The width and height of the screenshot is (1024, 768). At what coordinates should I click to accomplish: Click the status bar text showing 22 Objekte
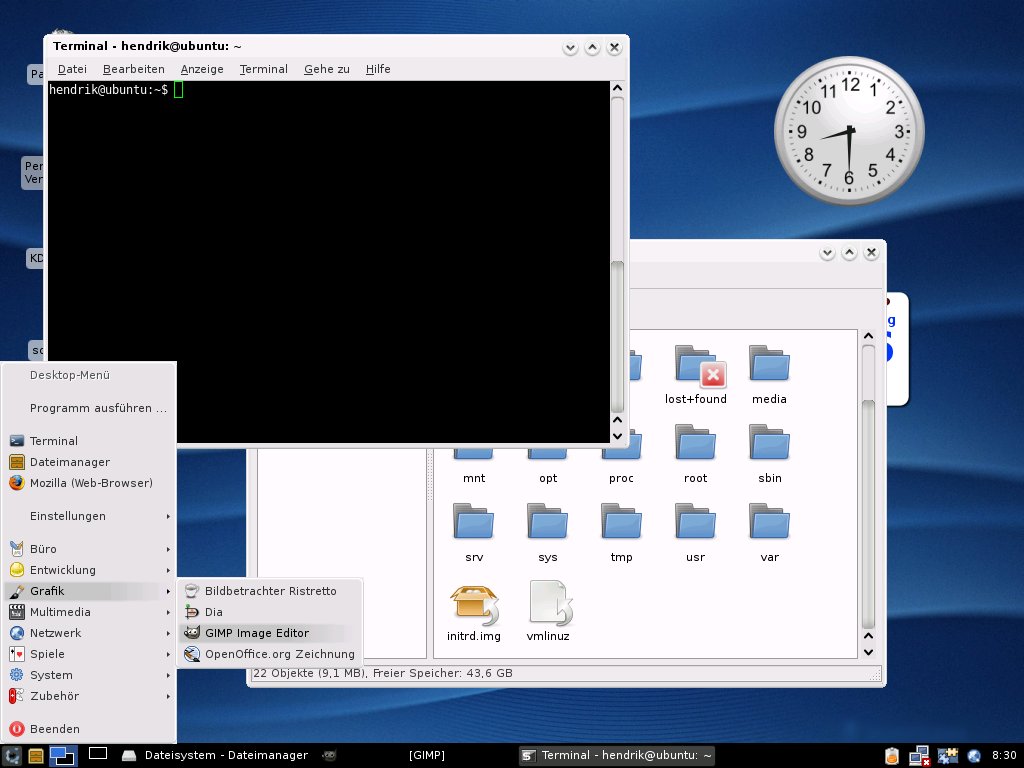(x=383, y=673)
